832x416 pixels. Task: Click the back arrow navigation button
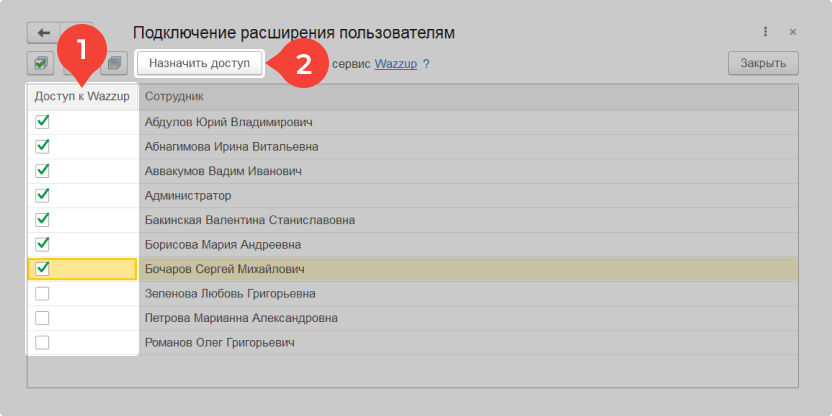coord(43,33)
